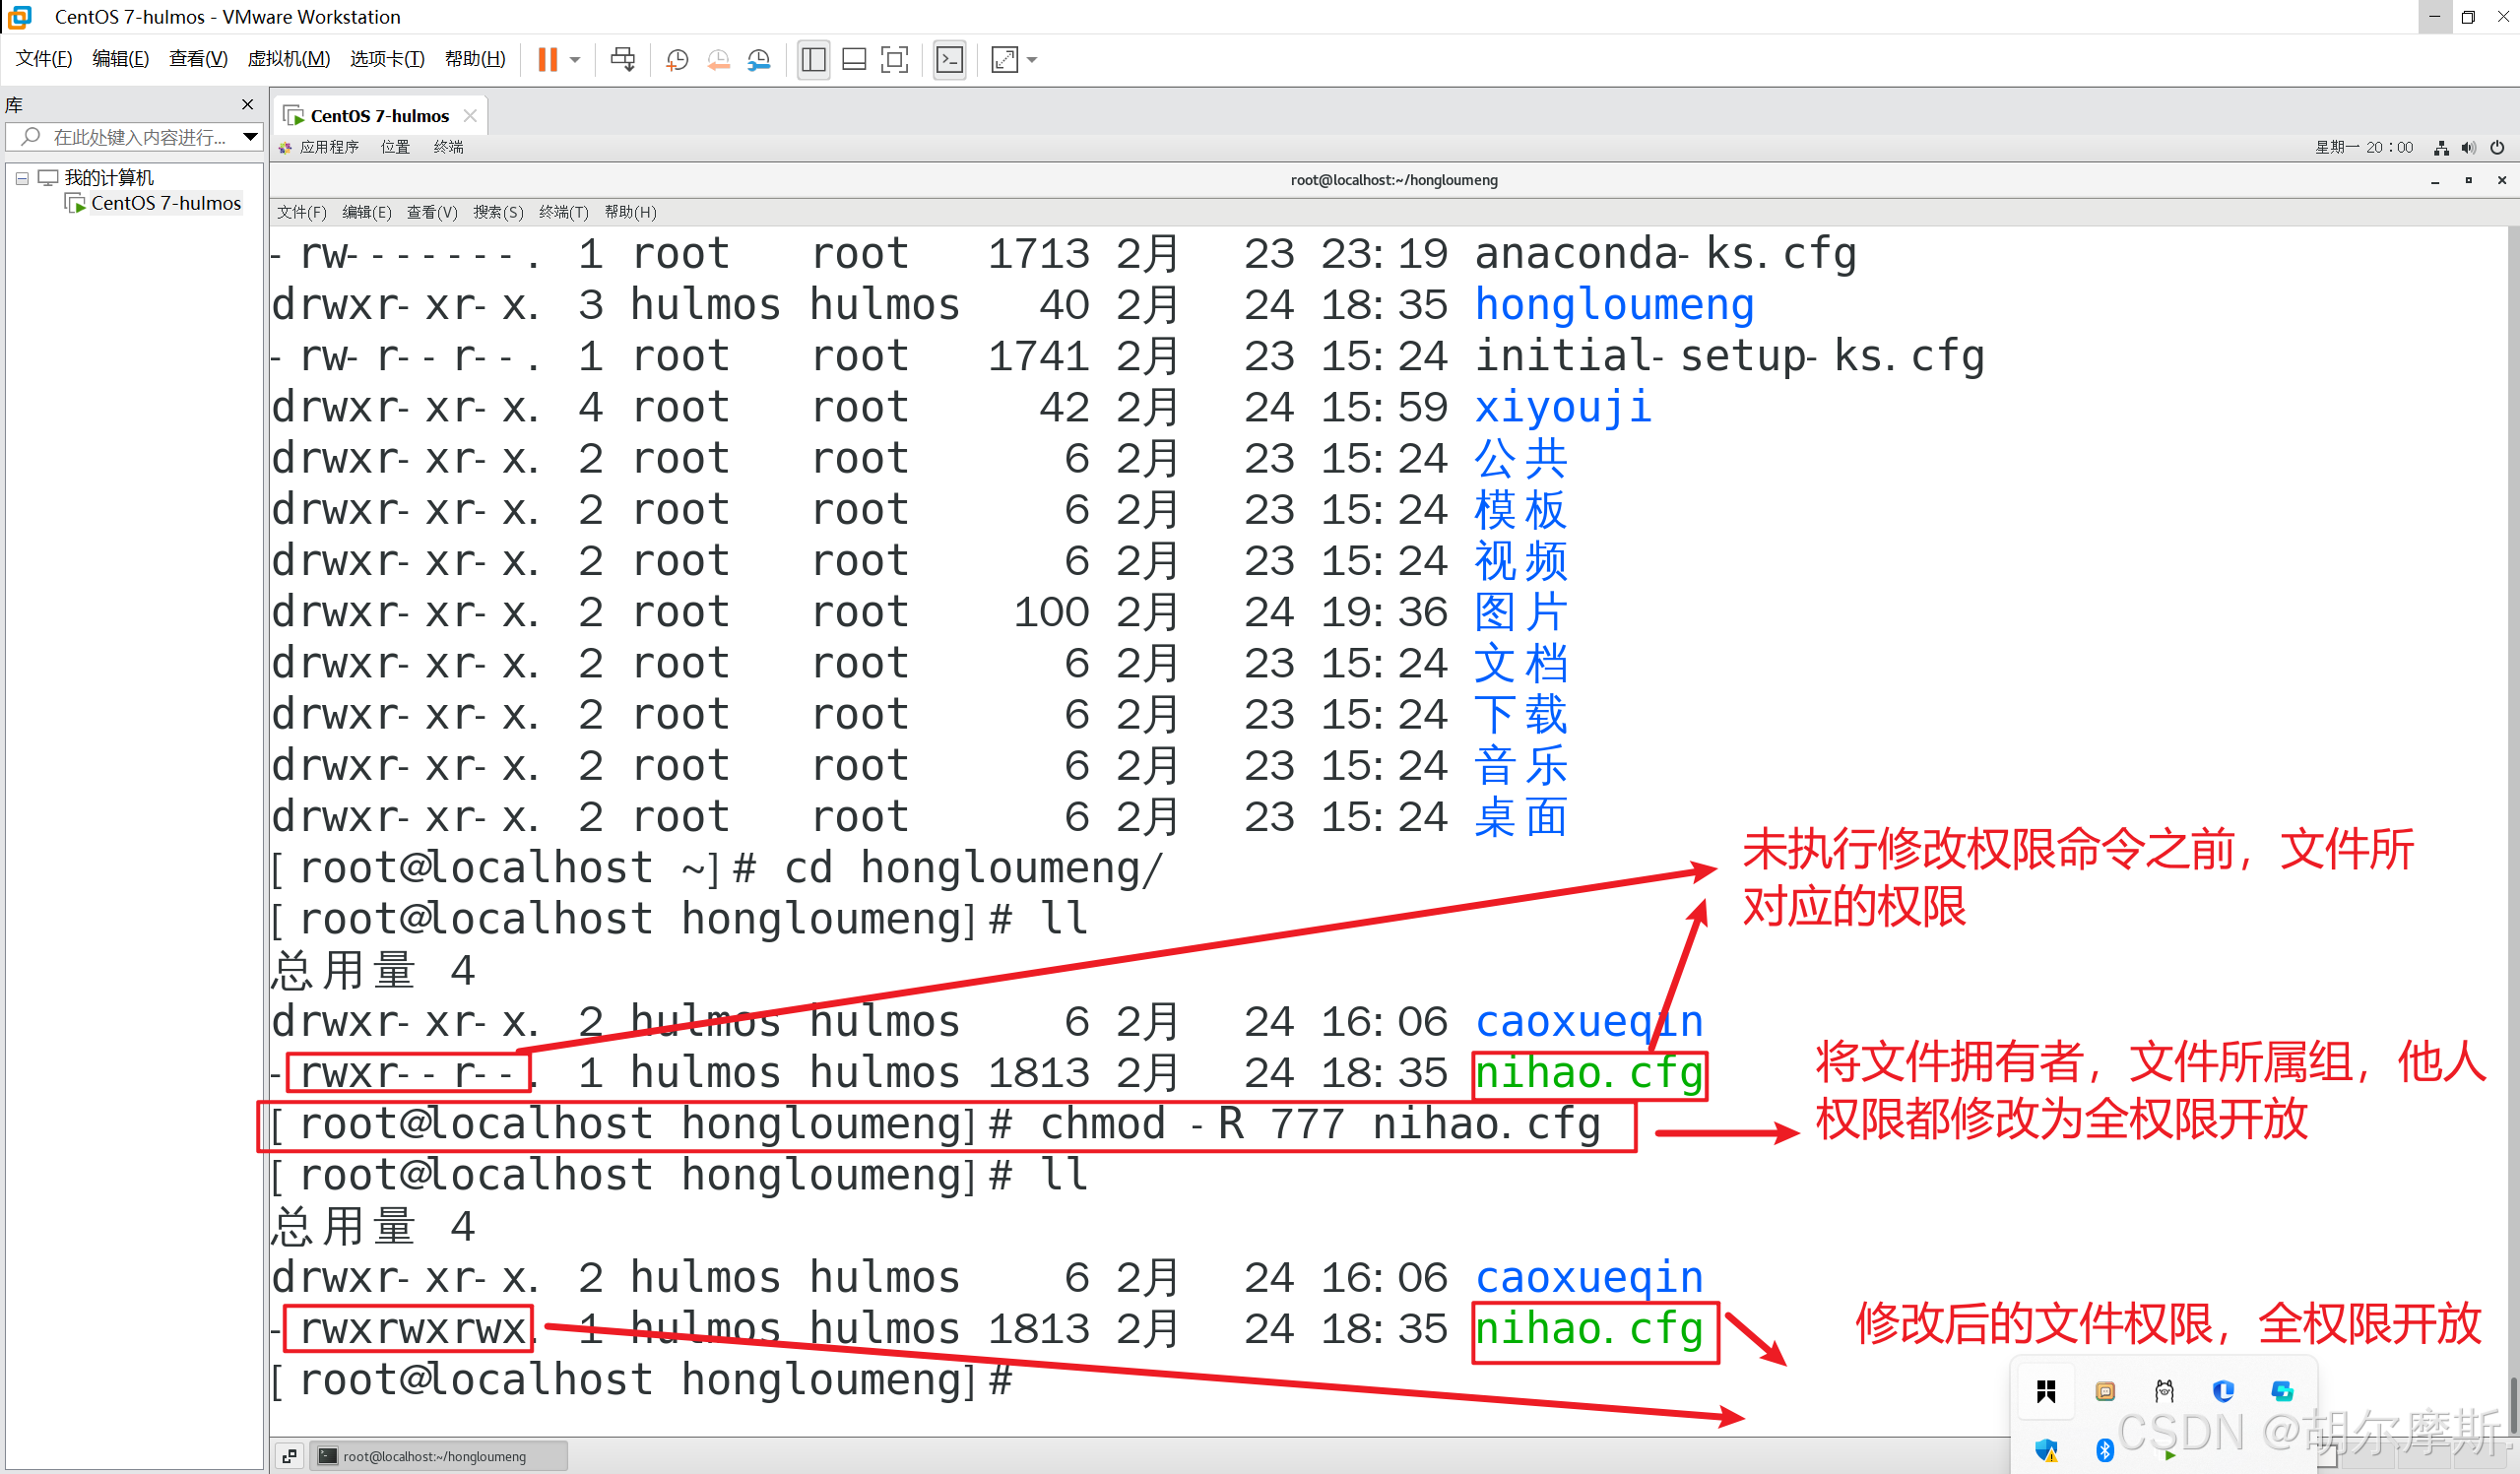Open the snapshot manager wrench-clock icon
2520x1474 pixels.
click(x=759, y=60)
